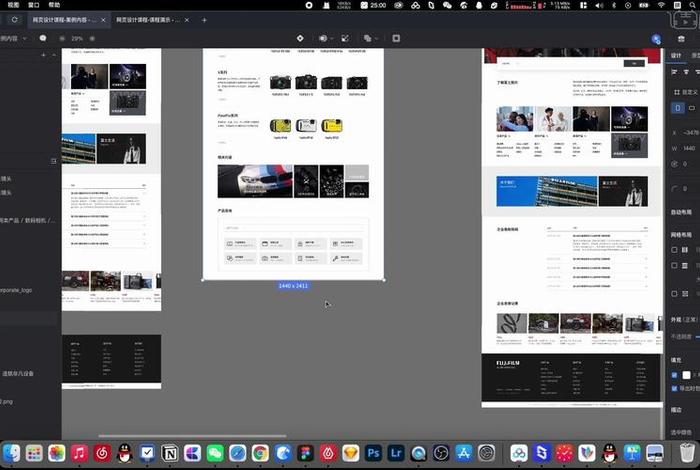Click the 自动布局 section header
Viewport: 700px width, 470px height.
681,212
